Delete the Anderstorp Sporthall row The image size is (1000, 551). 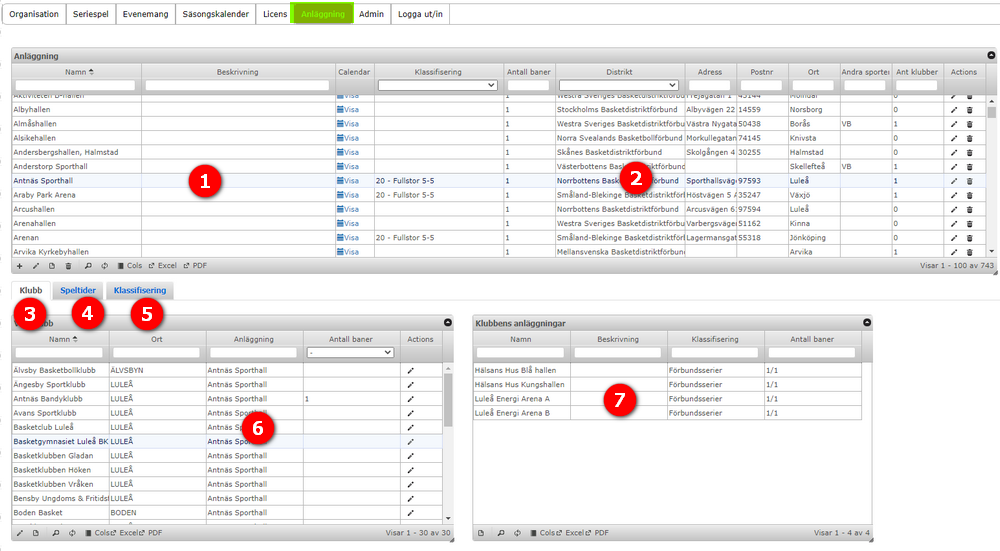(x=969, y=166)
